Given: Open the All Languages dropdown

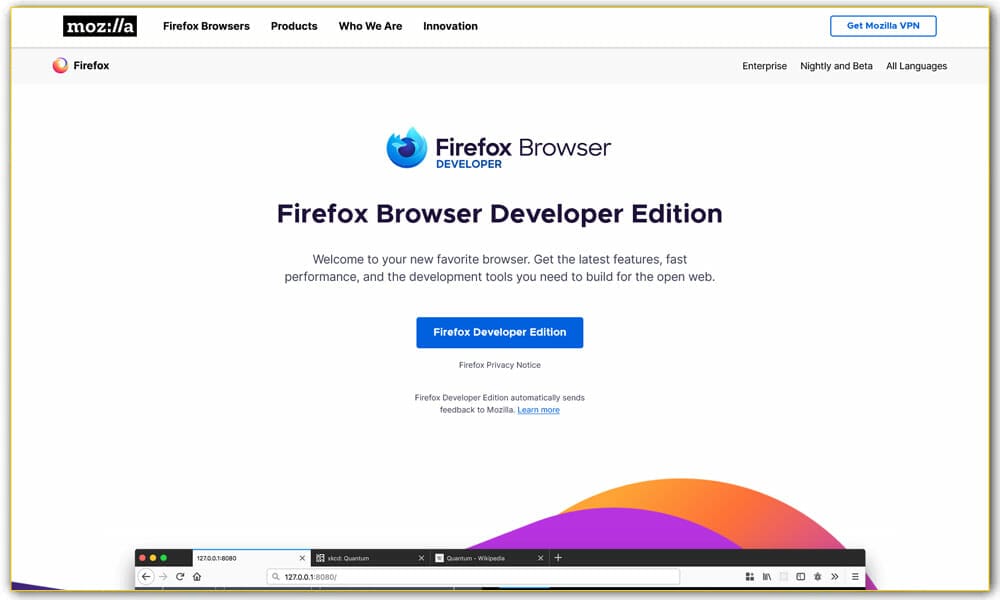Looking at the screenshot, I should pos(916,66).
